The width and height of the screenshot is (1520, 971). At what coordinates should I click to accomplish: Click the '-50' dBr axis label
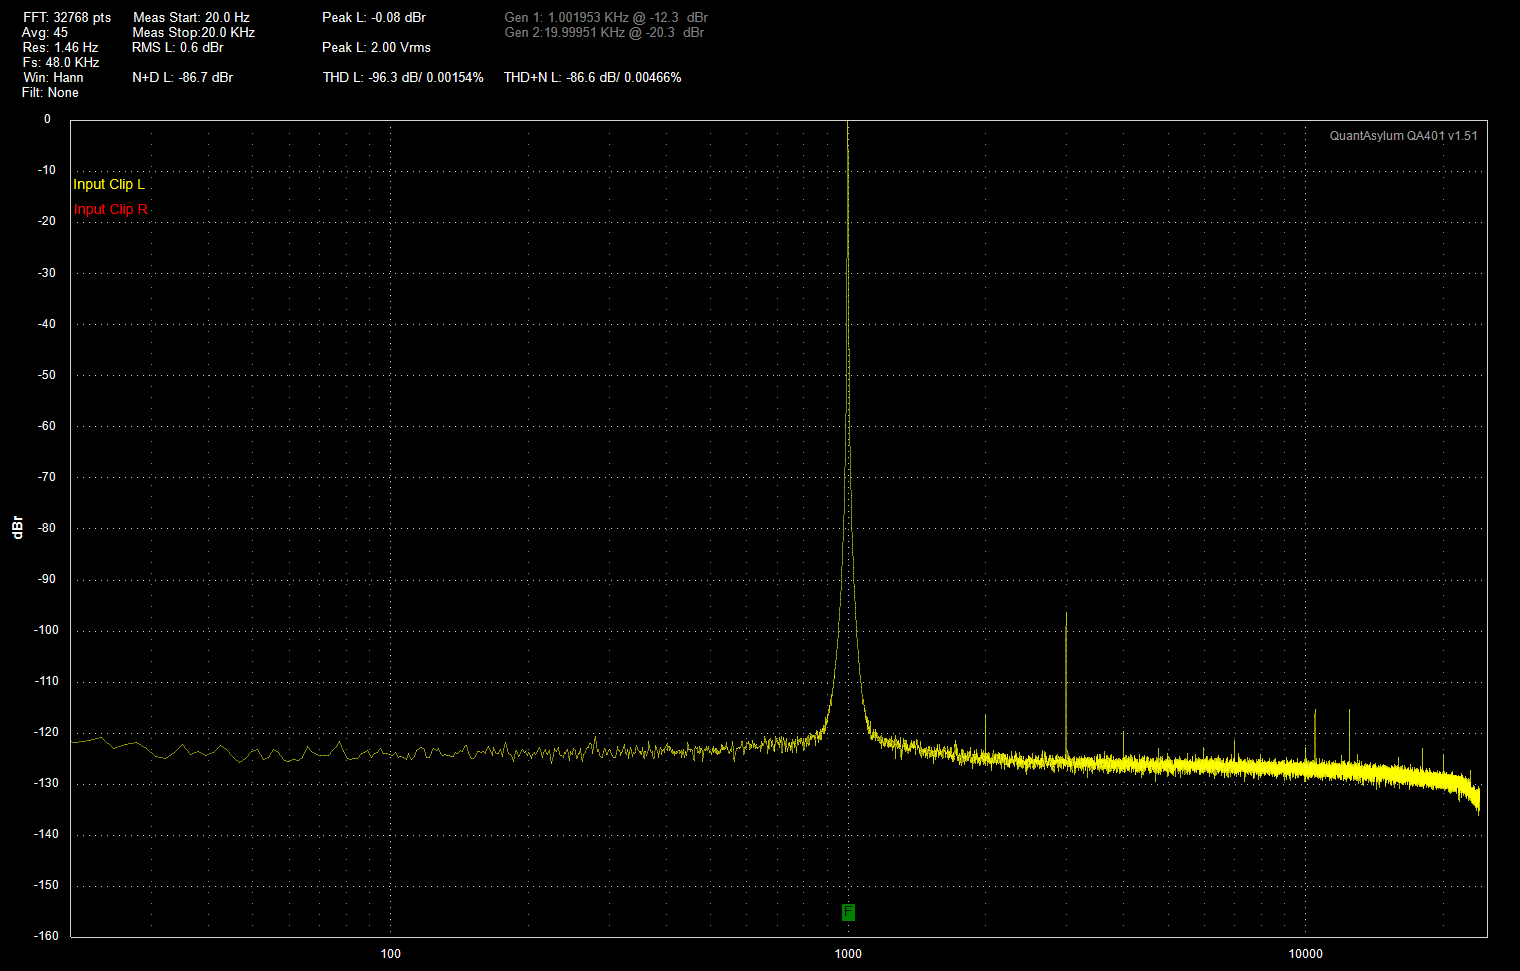tap(47, 375)
